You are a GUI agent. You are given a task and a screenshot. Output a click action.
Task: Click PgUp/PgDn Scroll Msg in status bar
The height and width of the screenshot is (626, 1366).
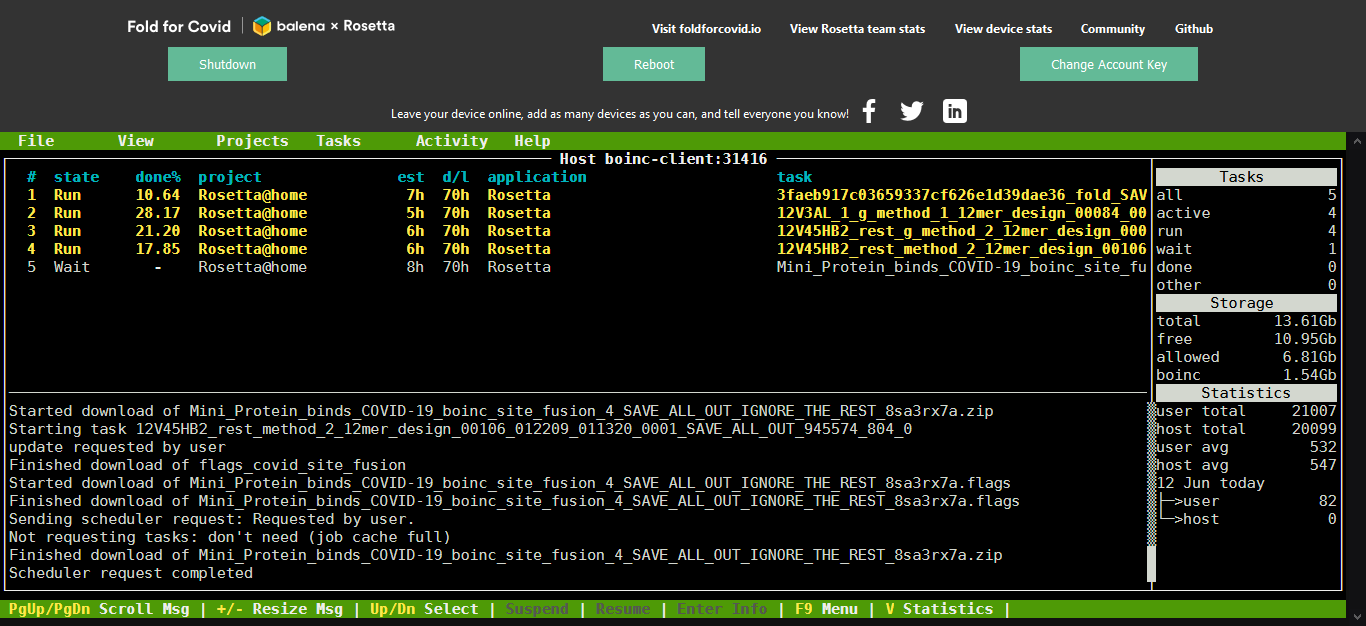(x=99, y=609)
